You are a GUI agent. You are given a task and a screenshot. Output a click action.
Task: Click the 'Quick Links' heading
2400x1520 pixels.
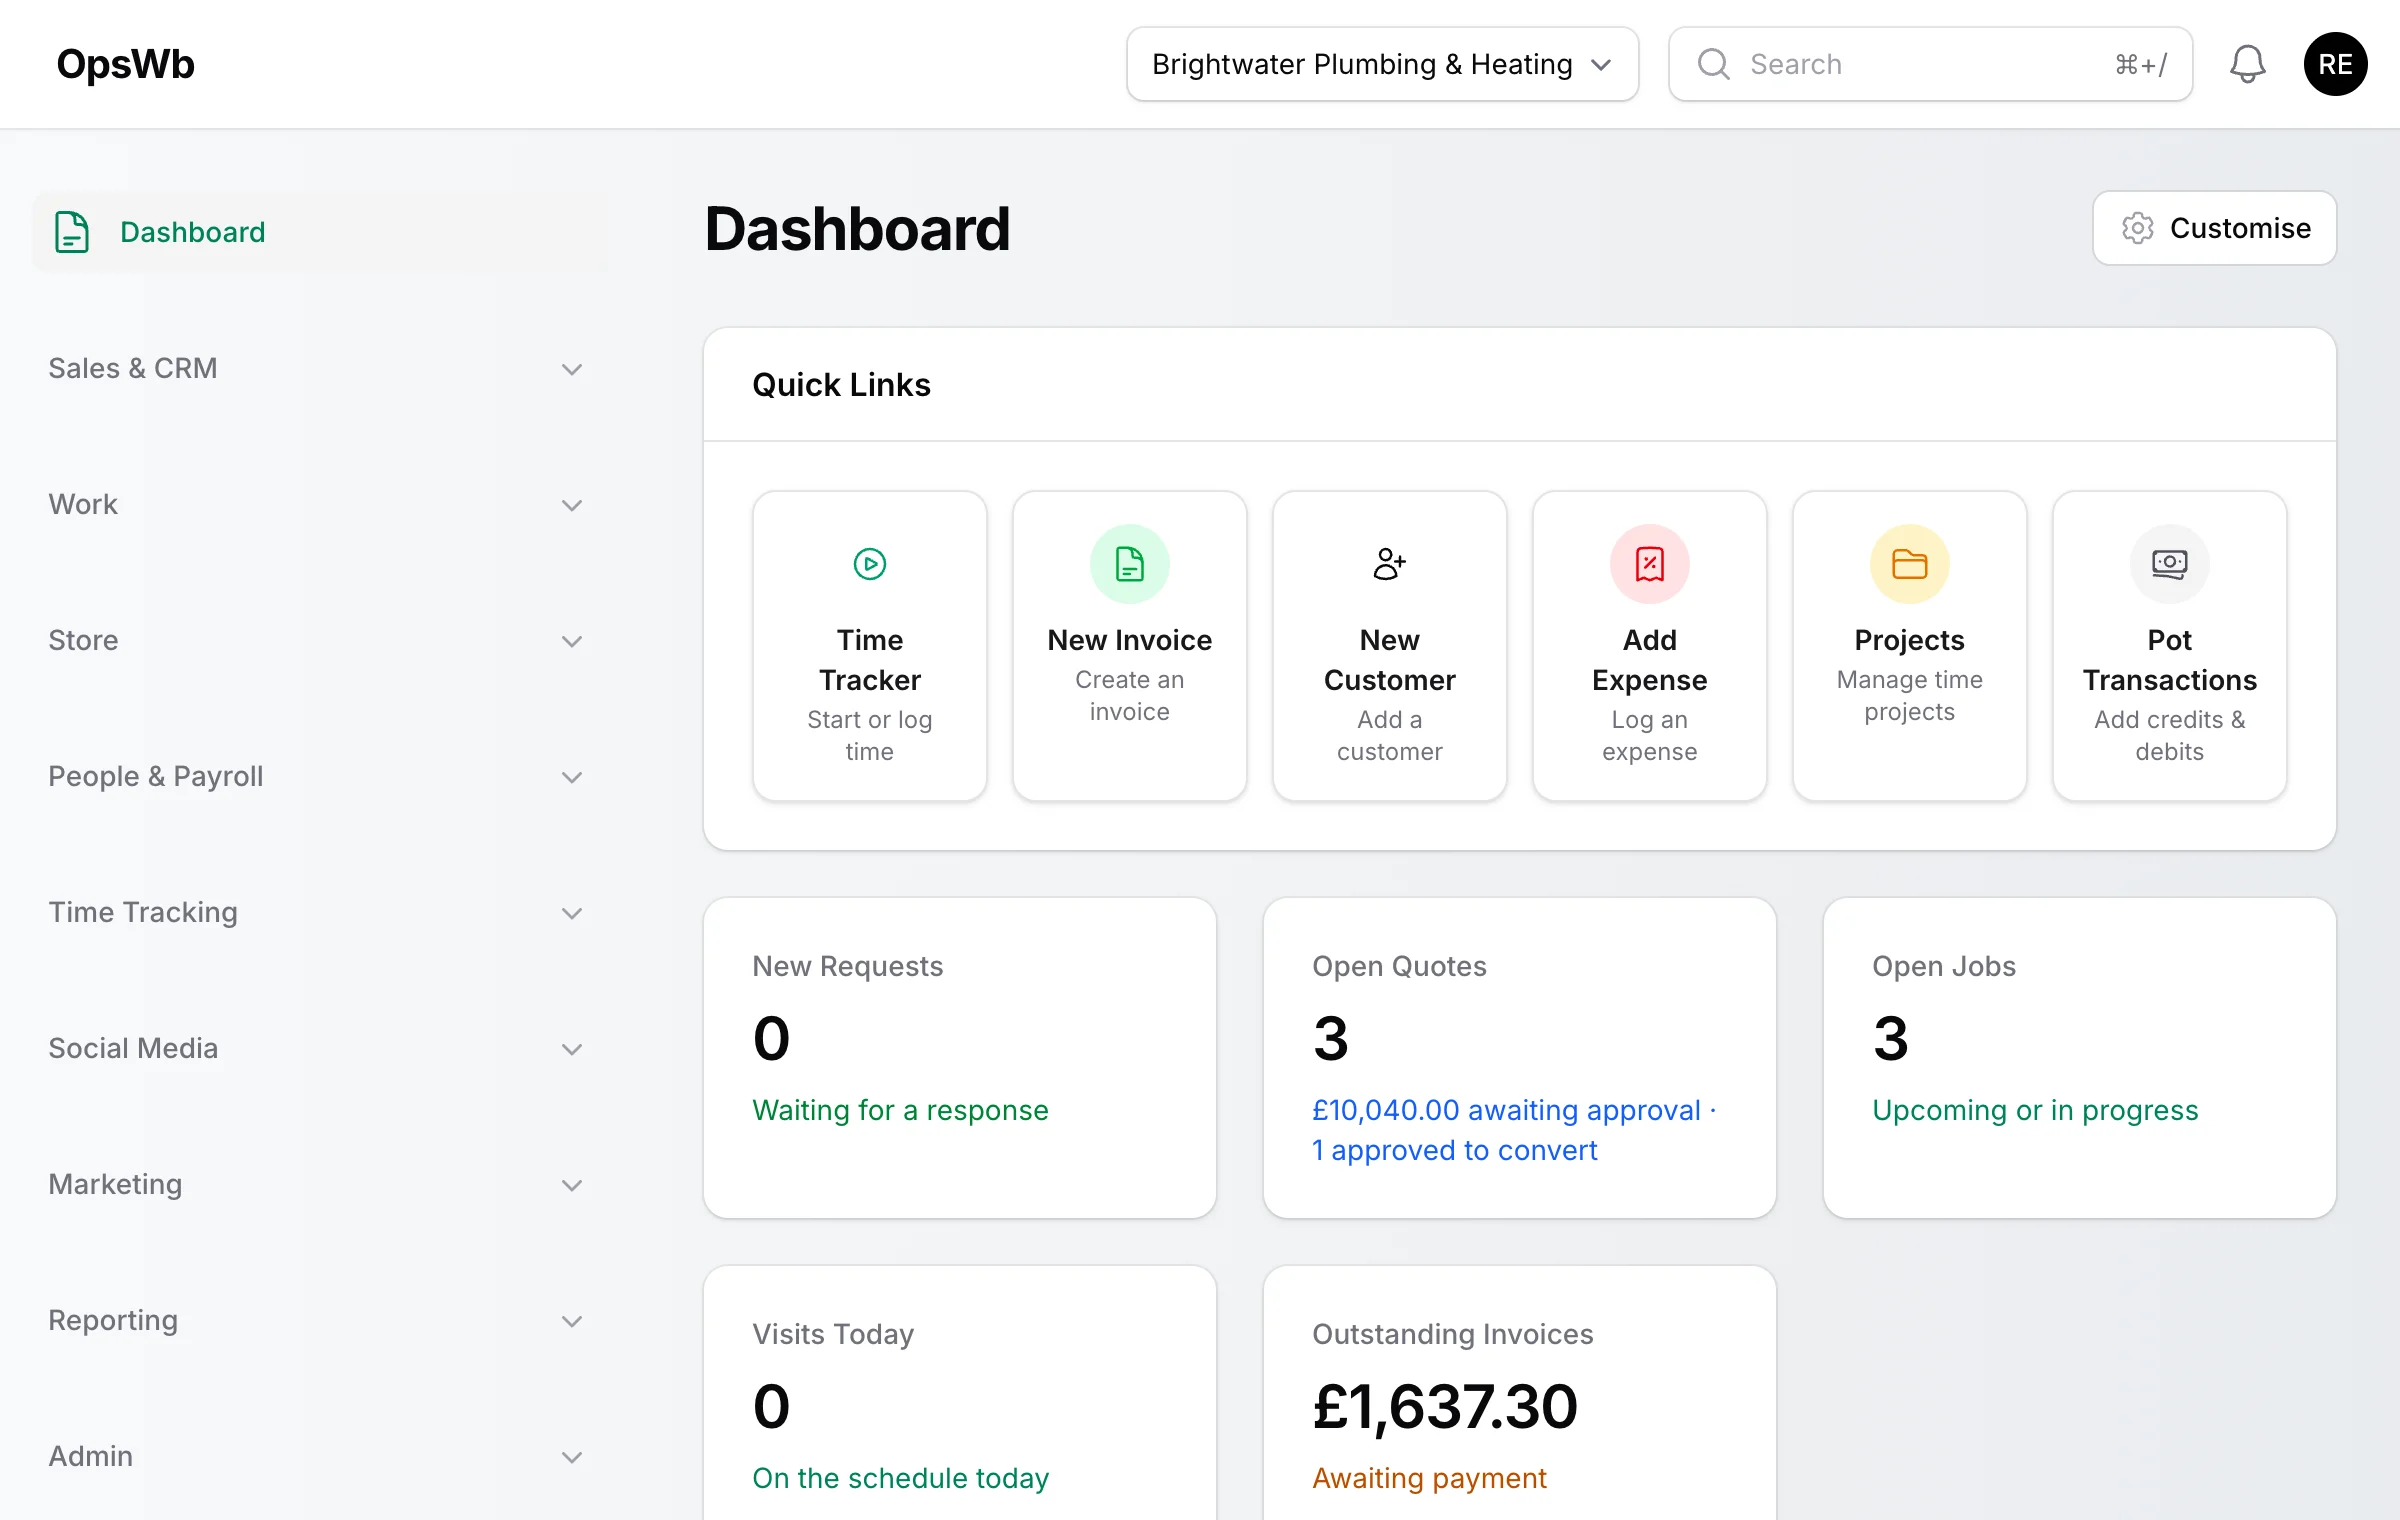coord(841,385)
